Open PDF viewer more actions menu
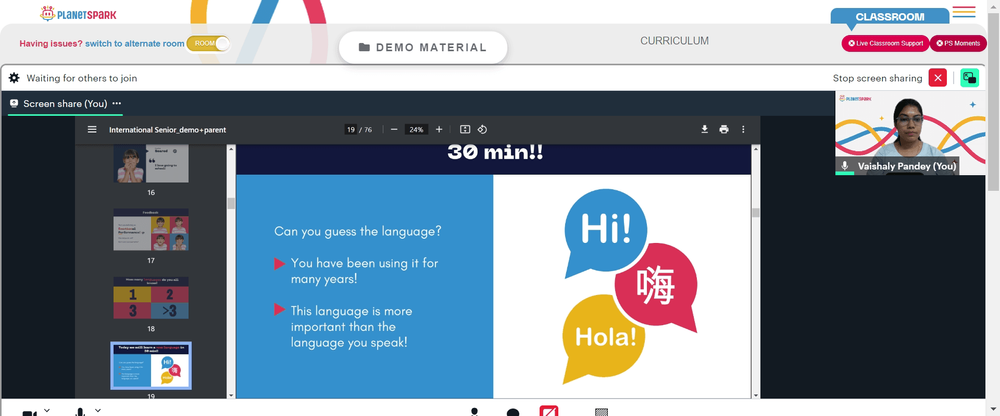Image resolution: width=1000 pixels, height=416 pixels. click(x=743, y=130)
